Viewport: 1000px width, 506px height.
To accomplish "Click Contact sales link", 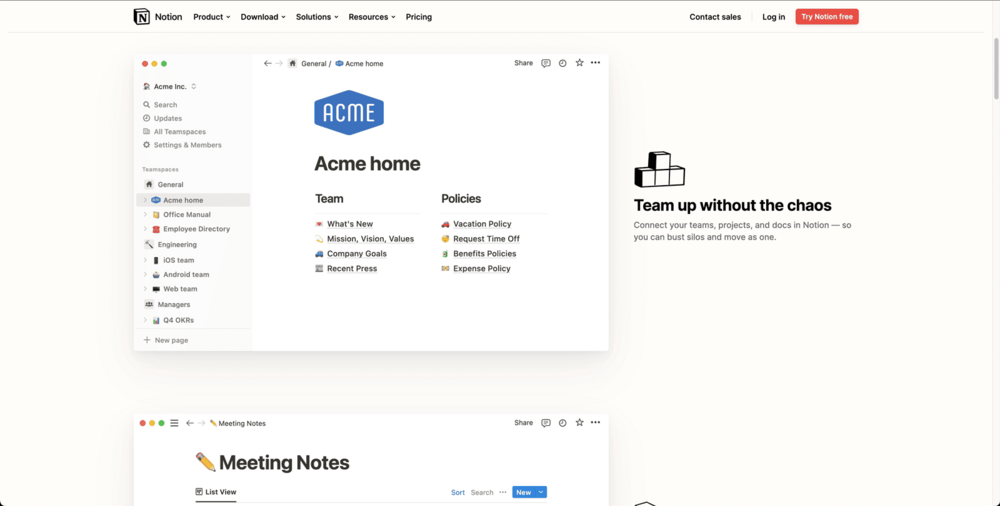I will (x=715, y=17).
